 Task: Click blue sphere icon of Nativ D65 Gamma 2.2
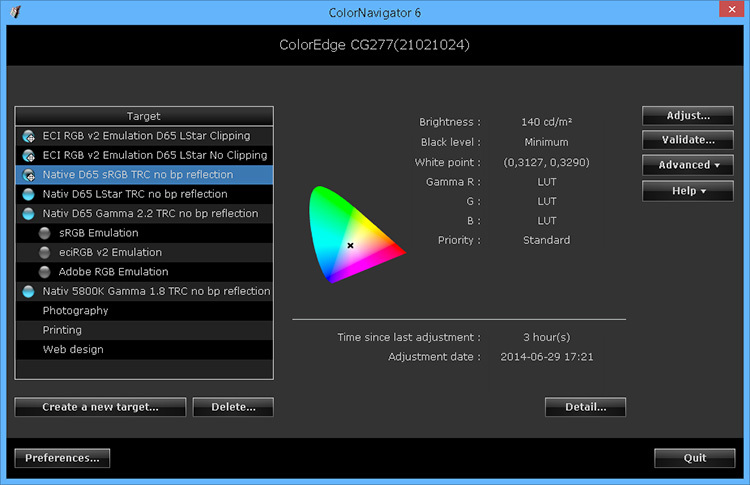pyautogui.click(x=29, y=214)
